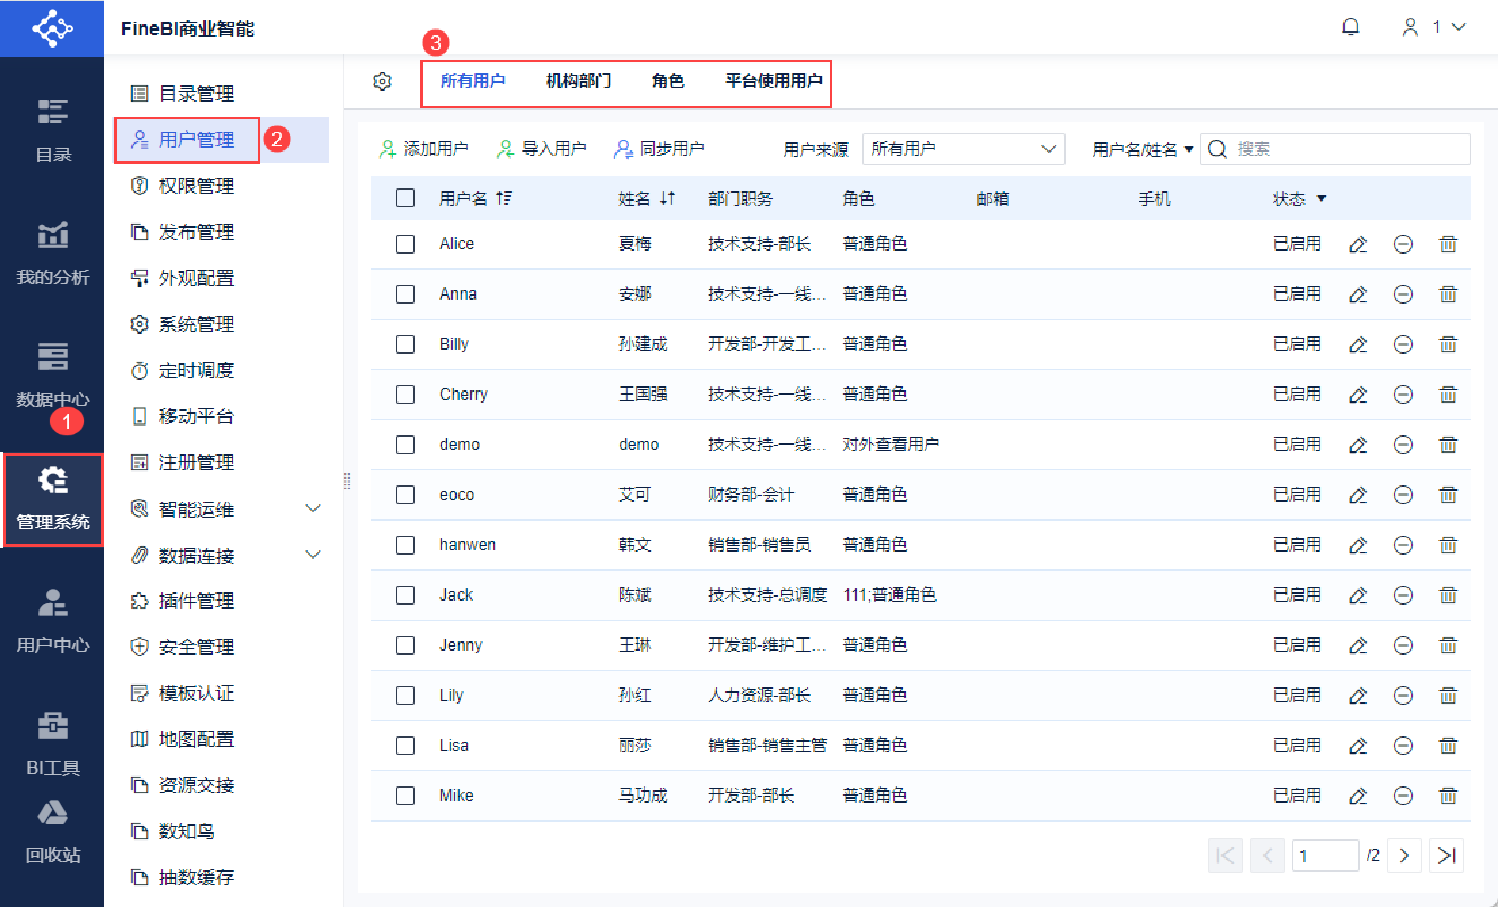The height and width of the screenshot is (907, 1498).
Task: Open the notification bell icon
Action: (x=1350, y=27)
